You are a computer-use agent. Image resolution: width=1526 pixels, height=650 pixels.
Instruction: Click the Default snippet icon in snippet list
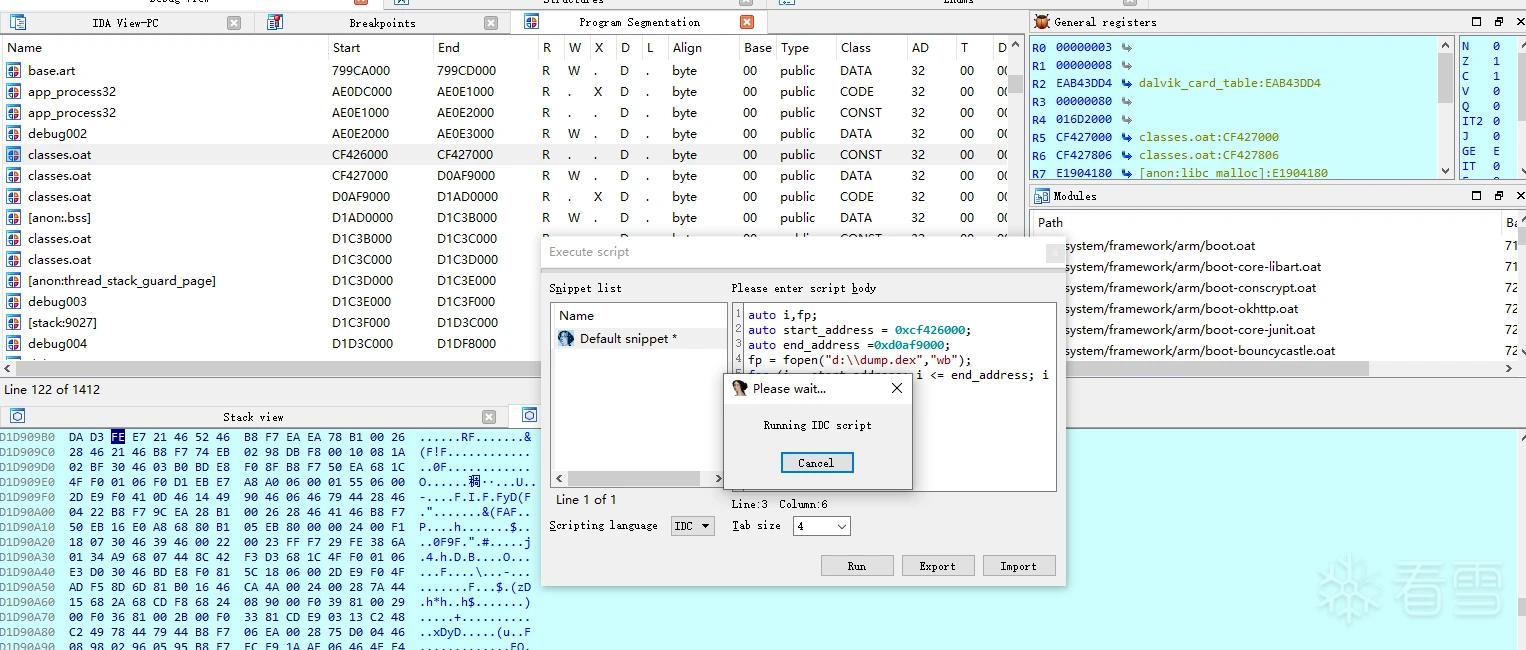(x=566, y=339)
